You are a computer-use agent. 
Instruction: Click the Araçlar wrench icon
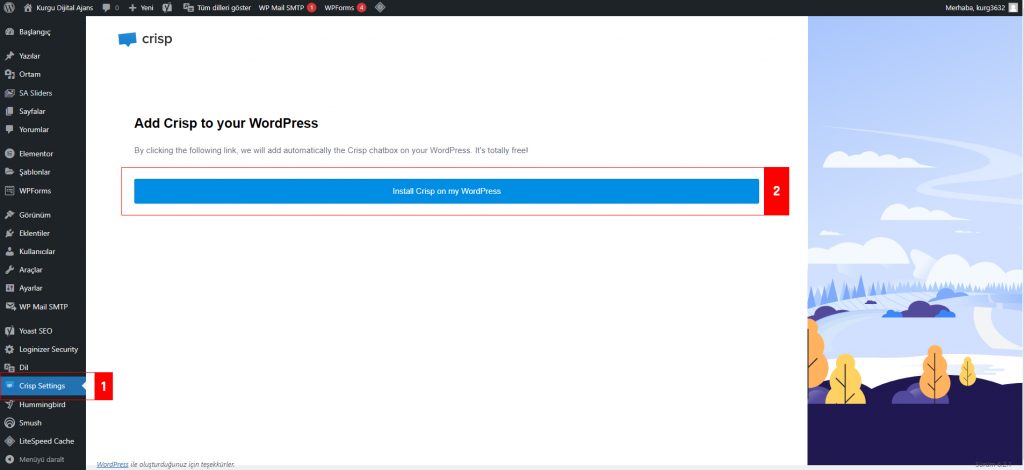[x=9, y=270]
